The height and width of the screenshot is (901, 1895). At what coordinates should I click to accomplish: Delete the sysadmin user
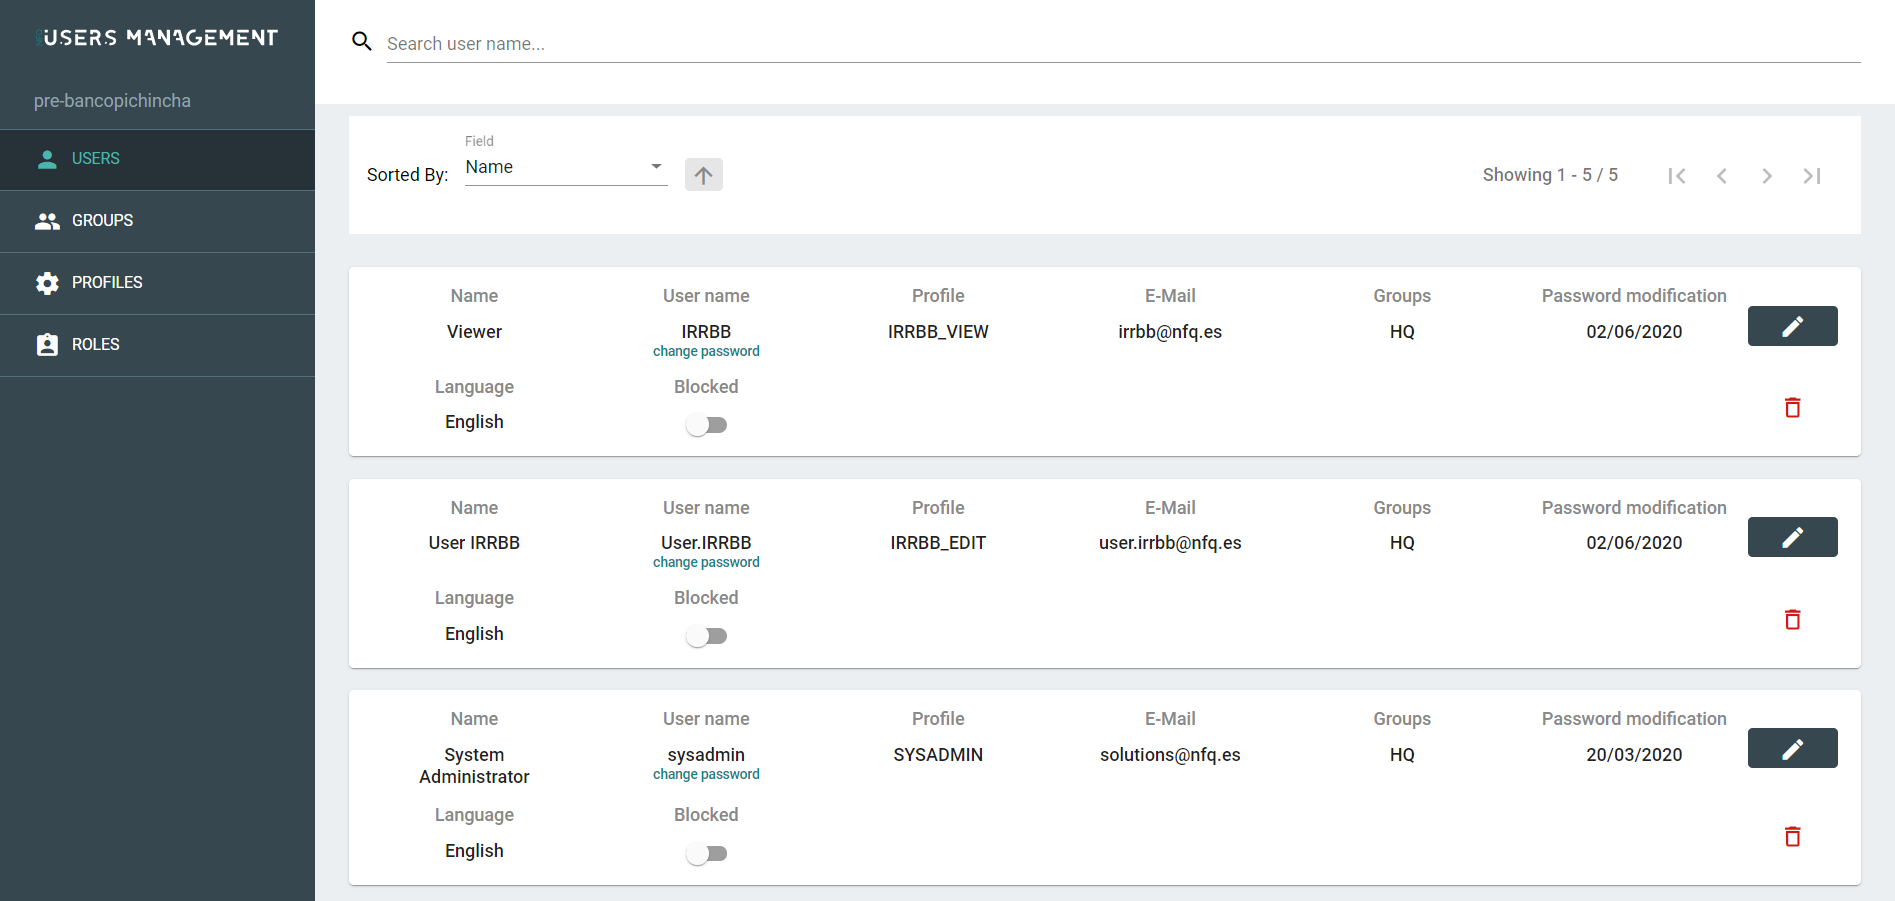(x=1792, y=837)
